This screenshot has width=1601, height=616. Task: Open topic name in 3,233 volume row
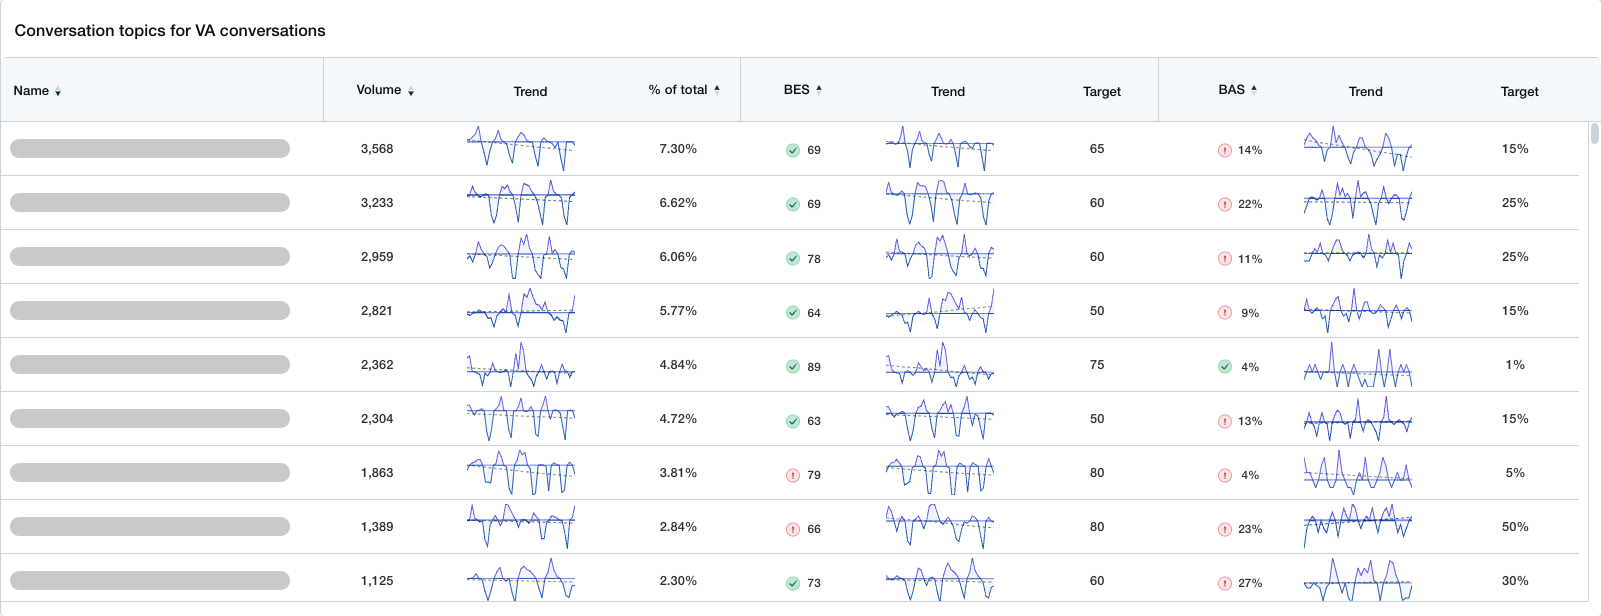pos(150,203)
